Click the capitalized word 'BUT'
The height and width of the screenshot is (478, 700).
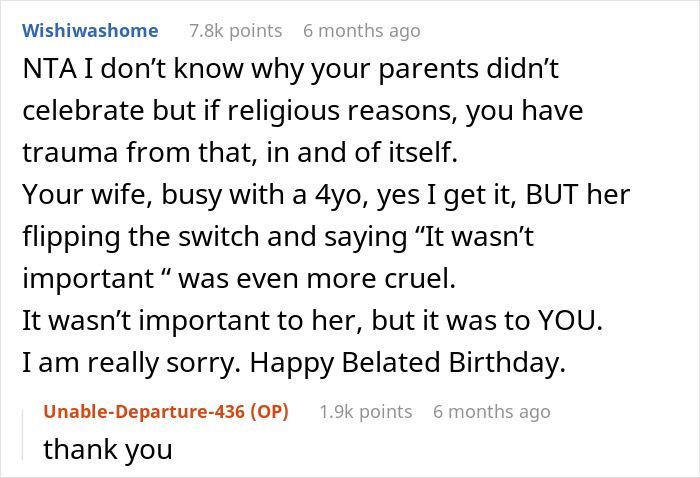click(x=494, y=198)
